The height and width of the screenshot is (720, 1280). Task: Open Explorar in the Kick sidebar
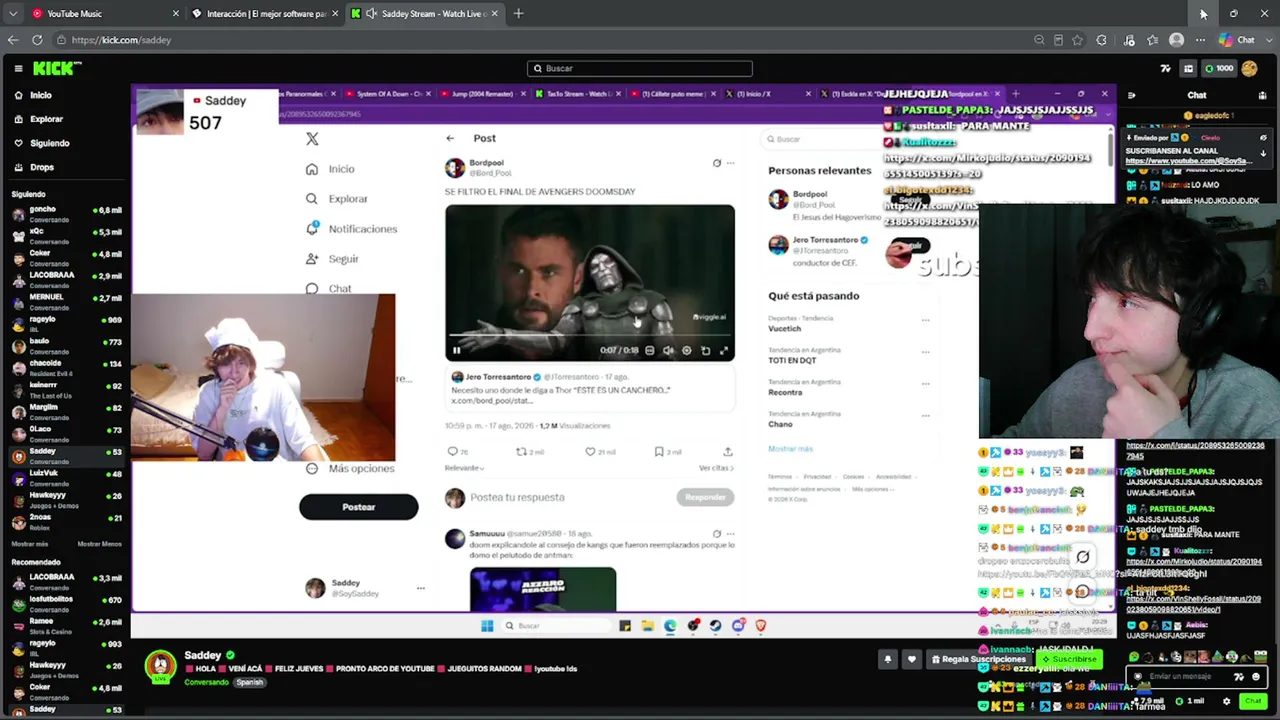point(38,119)
